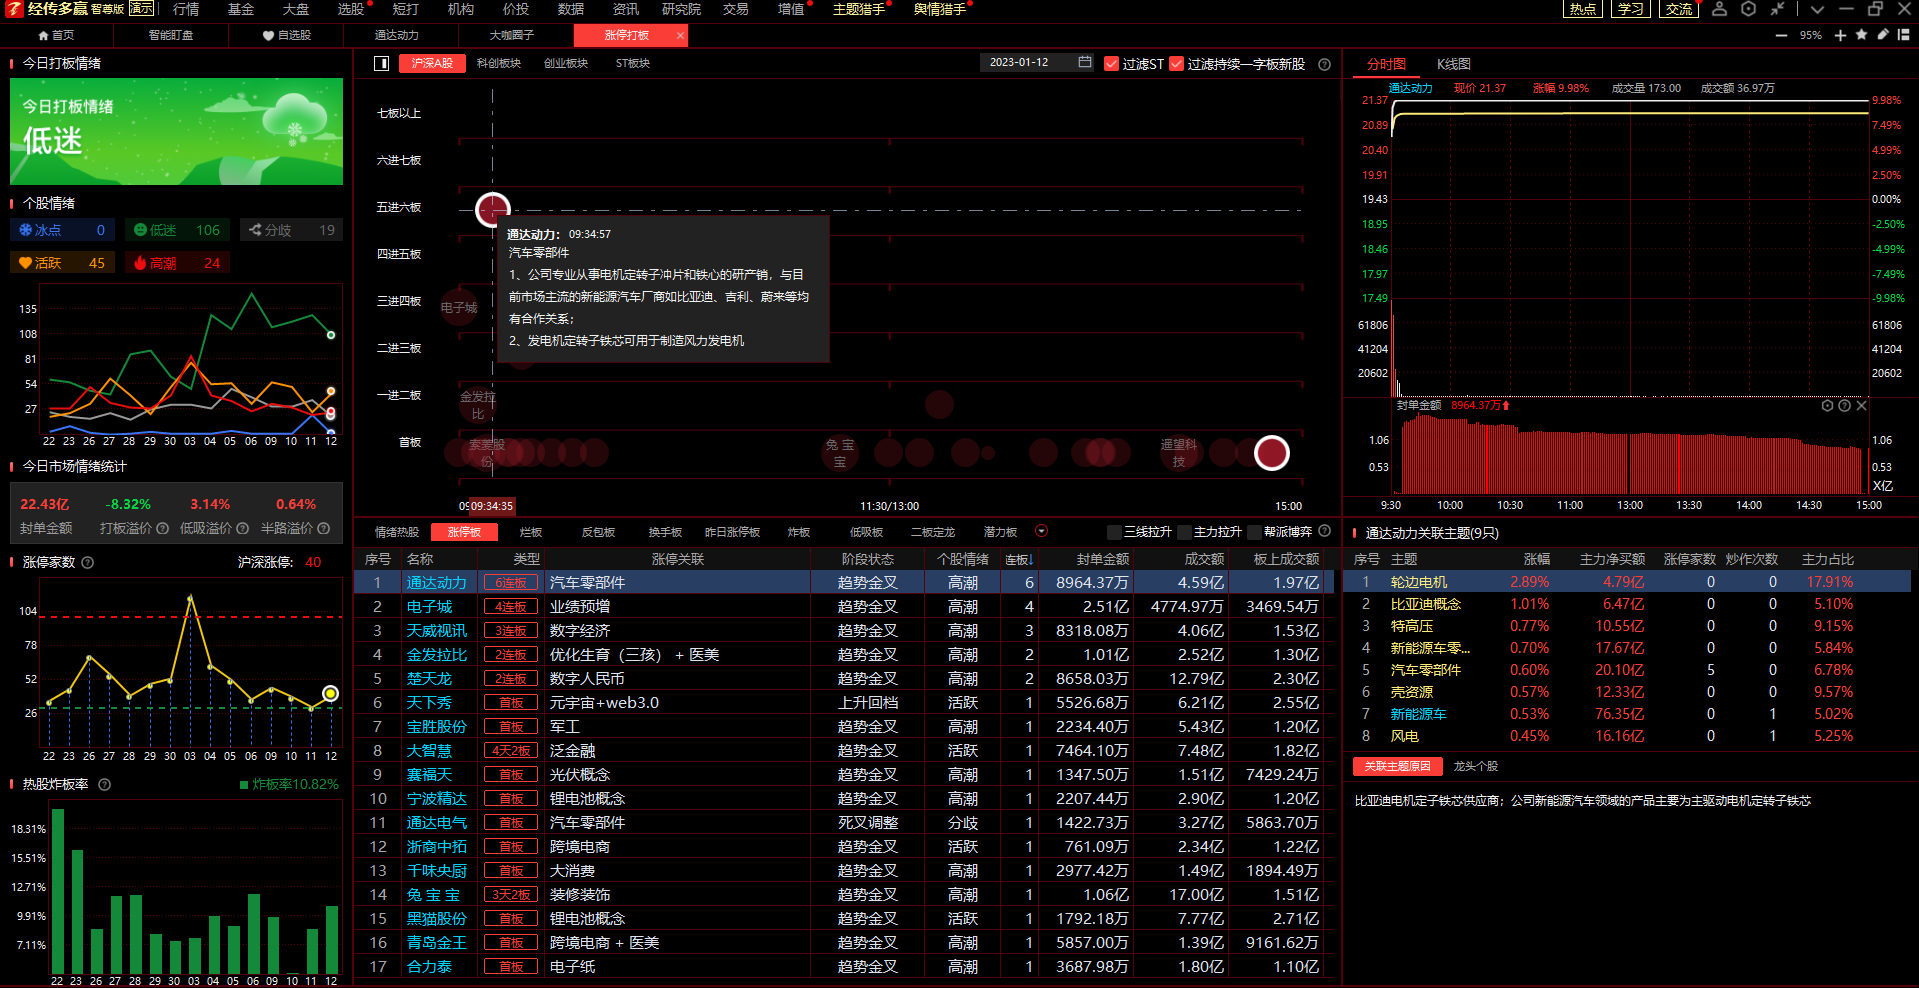Click the target icon in 封单金额 panel
This screenshot has height=988, width=1919.
tap(1827, 405)
